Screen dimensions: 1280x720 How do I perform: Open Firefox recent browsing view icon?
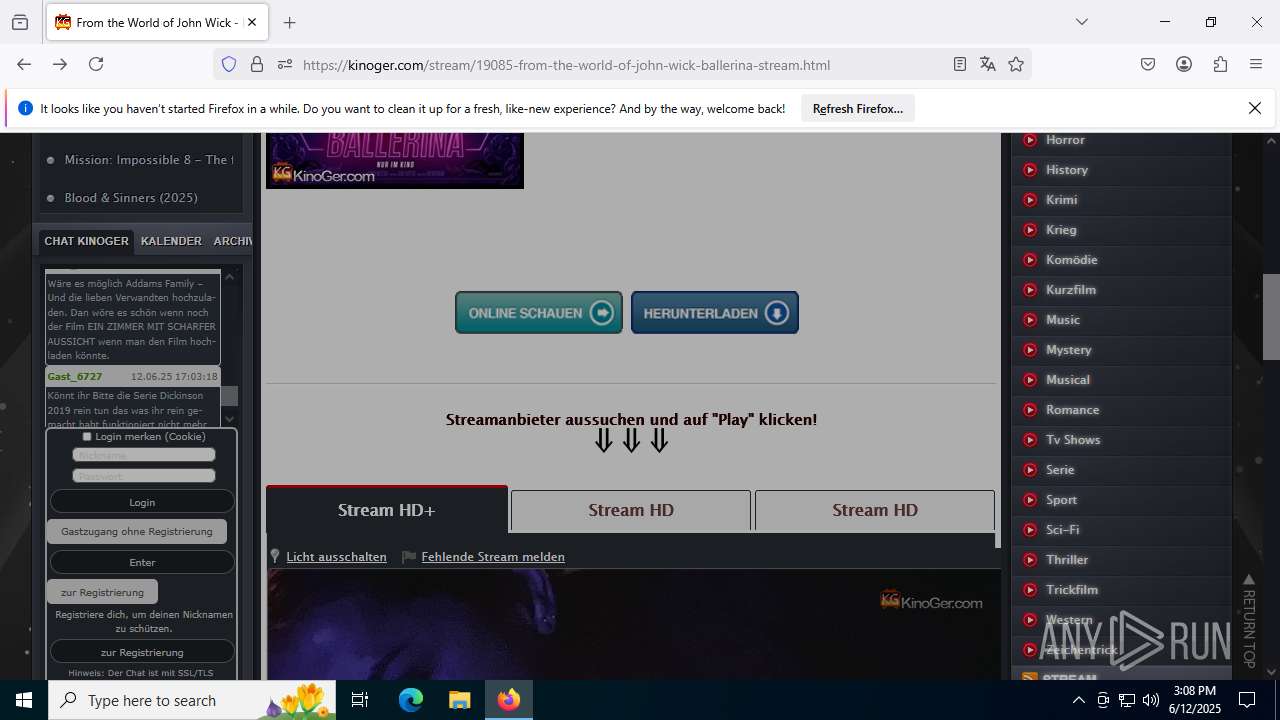tap(20, 22)
